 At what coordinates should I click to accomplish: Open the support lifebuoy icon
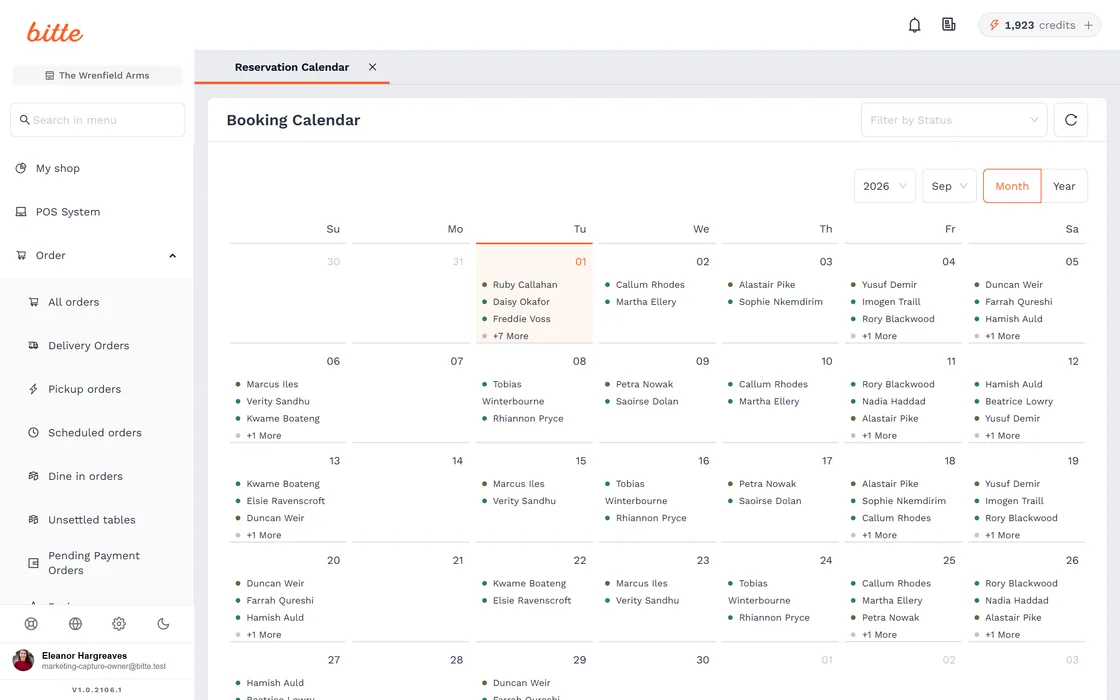[31, 624]
